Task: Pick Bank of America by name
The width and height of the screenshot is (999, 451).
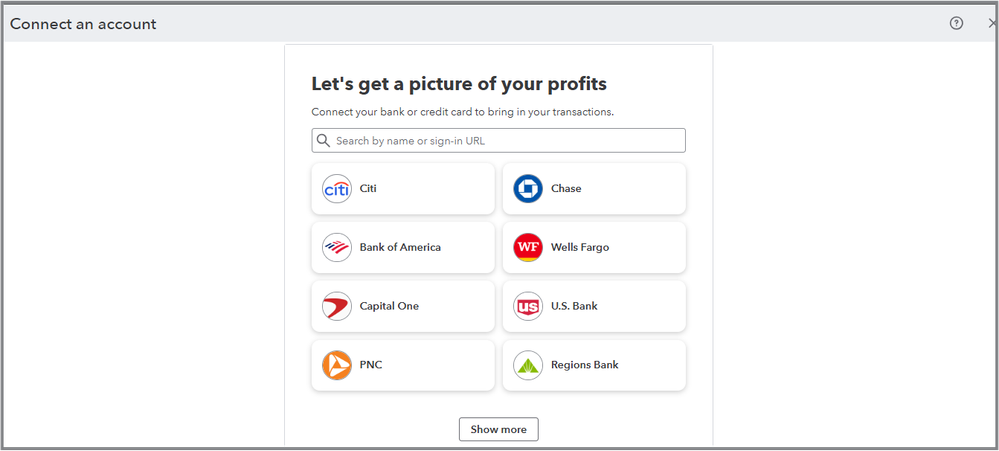Action: 400,247
